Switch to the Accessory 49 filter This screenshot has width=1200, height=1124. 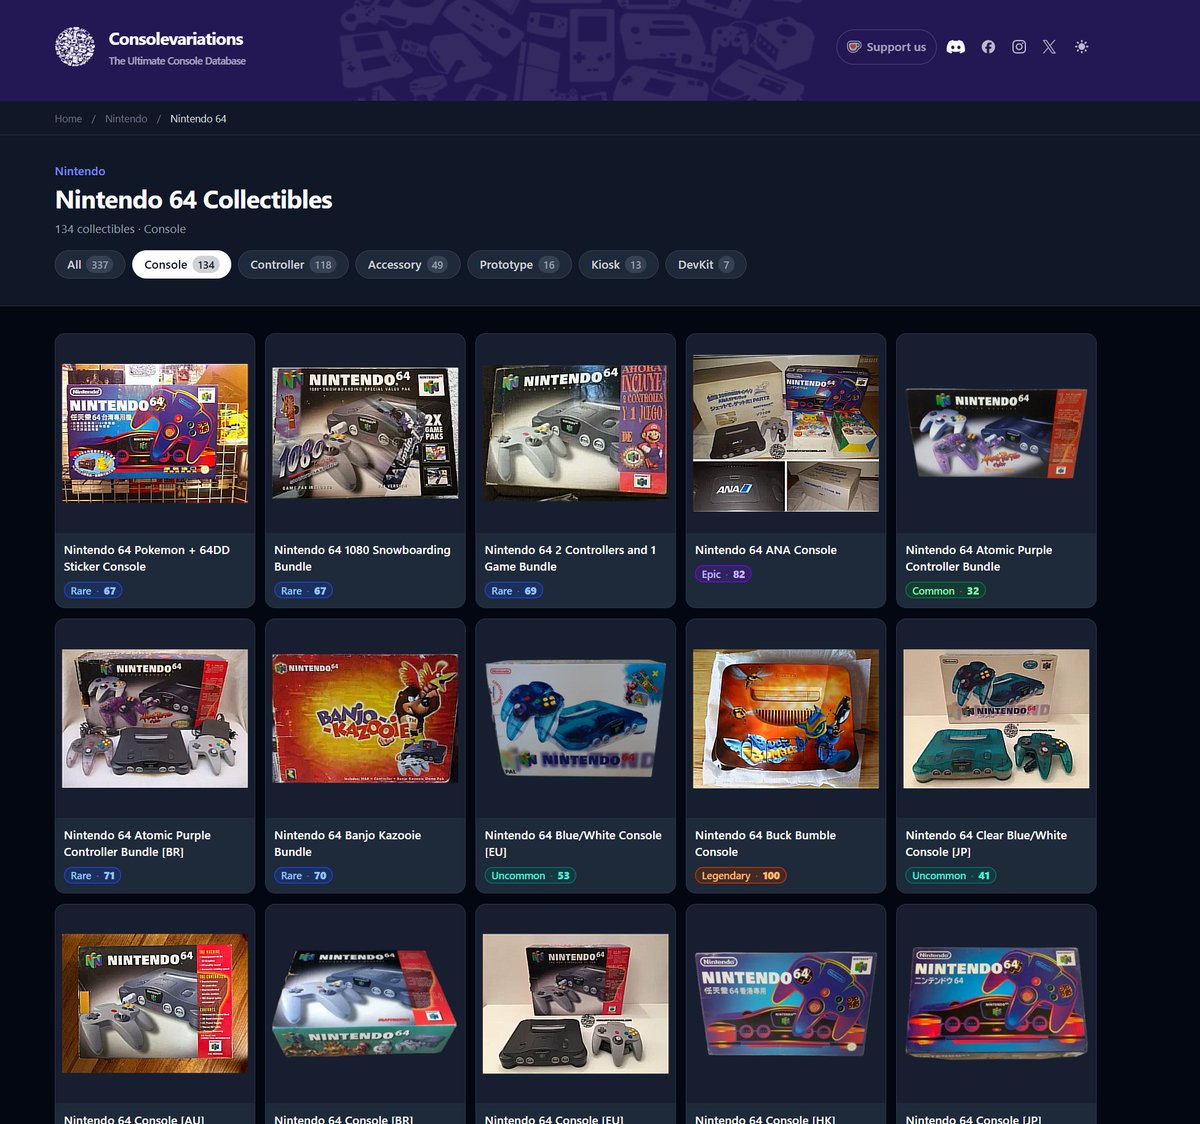407,265
